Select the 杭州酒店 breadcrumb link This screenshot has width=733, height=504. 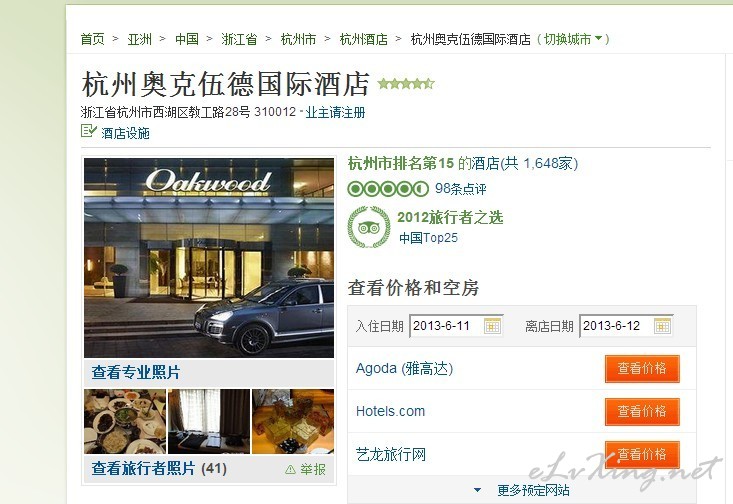[x=364, y=39]
